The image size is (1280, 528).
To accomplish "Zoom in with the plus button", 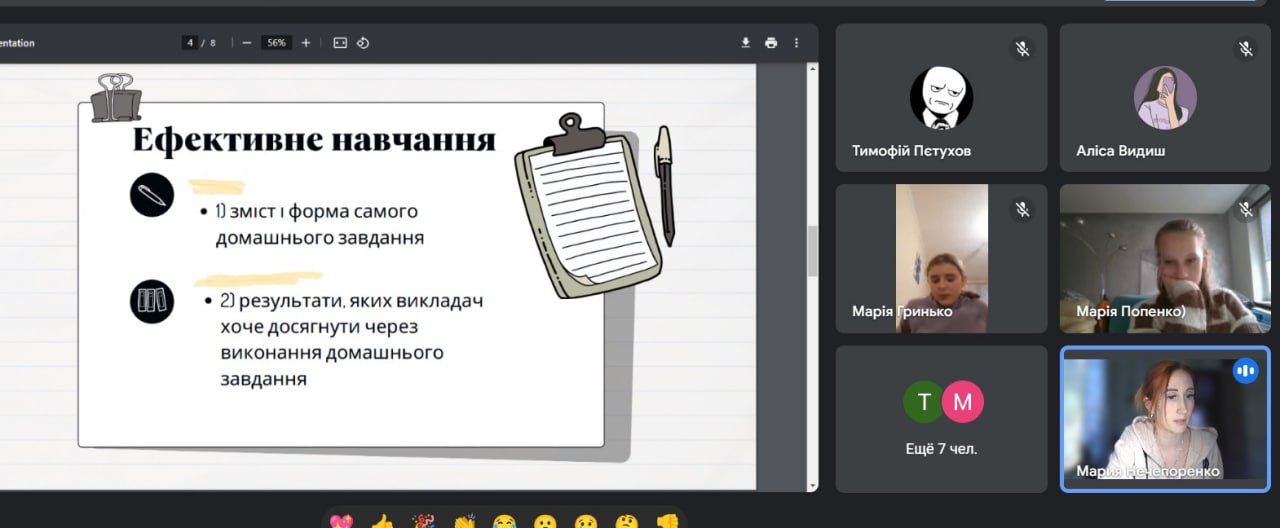I will (x=306, y=43).
